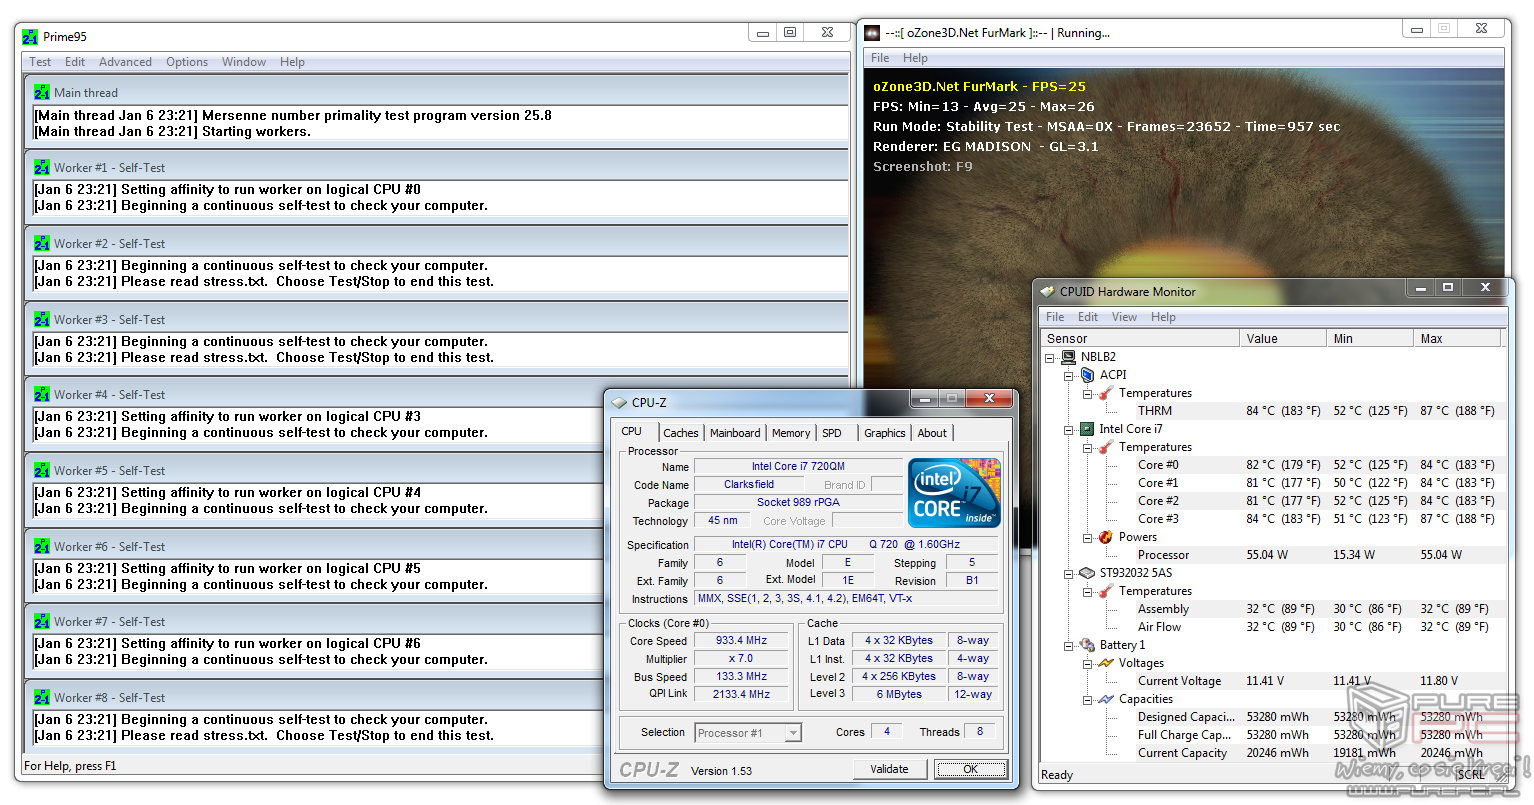Click the Worker #6 Self-Test window icon

[x=42, y=546]
